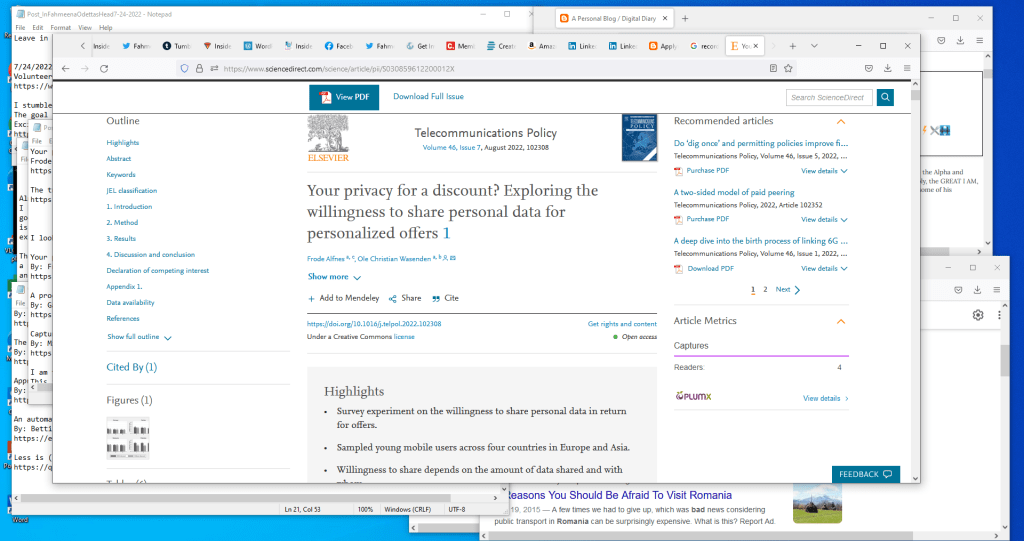
Task: Click the FEEDBACK button
Action: click(x=865, y=474)
